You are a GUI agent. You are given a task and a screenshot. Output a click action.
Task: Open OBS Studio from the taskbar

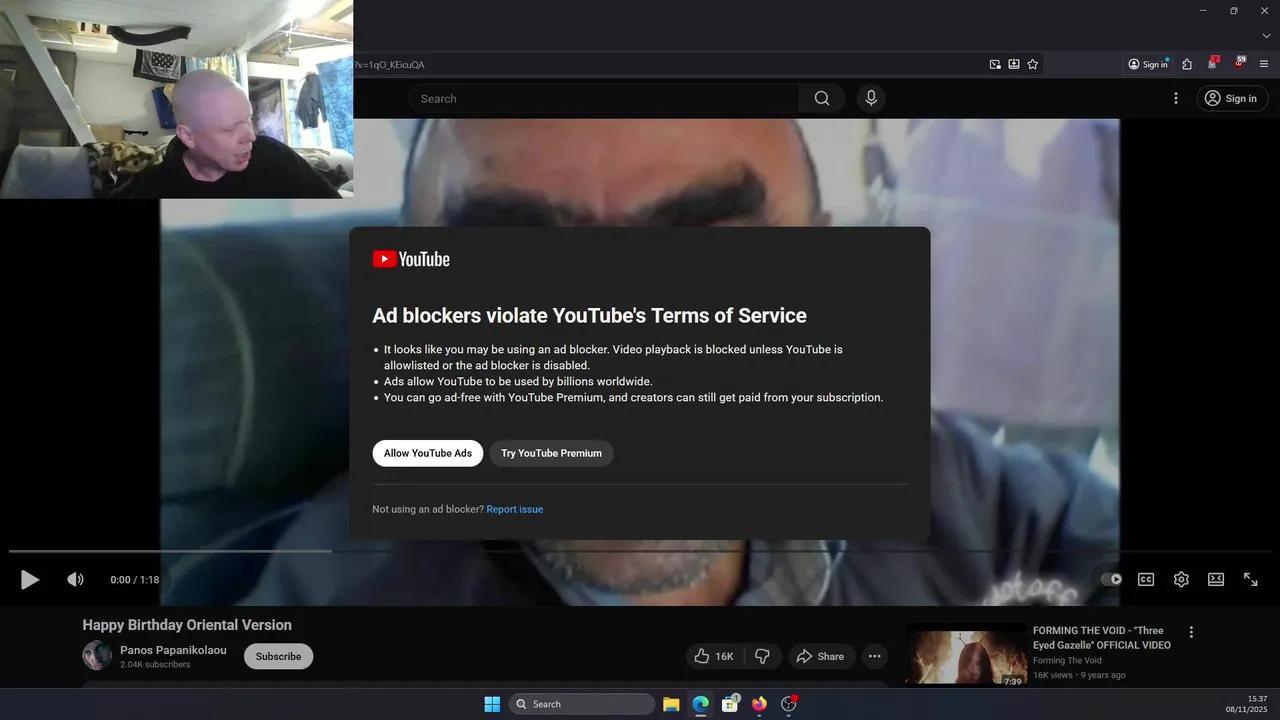[788, 704]
